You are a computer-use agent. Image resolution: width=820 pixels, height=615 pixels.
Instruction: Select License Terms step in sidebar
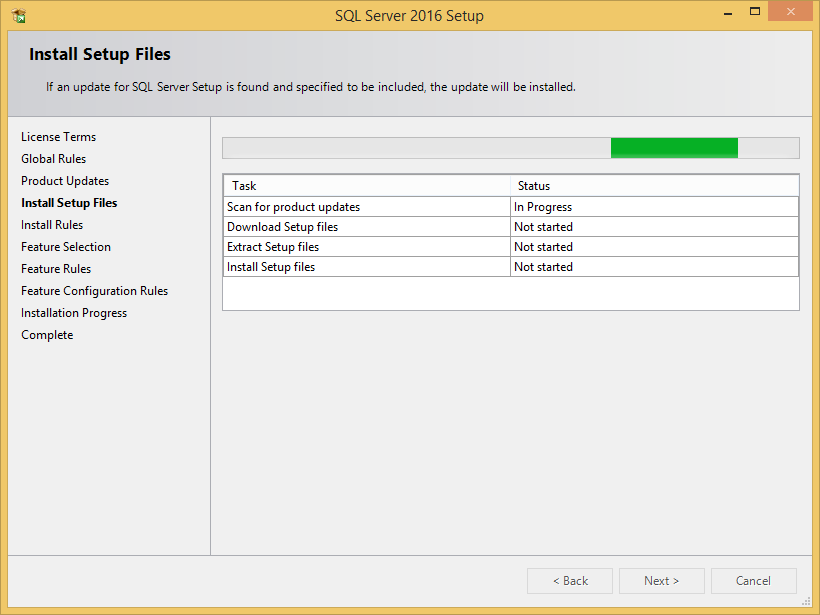59,137
